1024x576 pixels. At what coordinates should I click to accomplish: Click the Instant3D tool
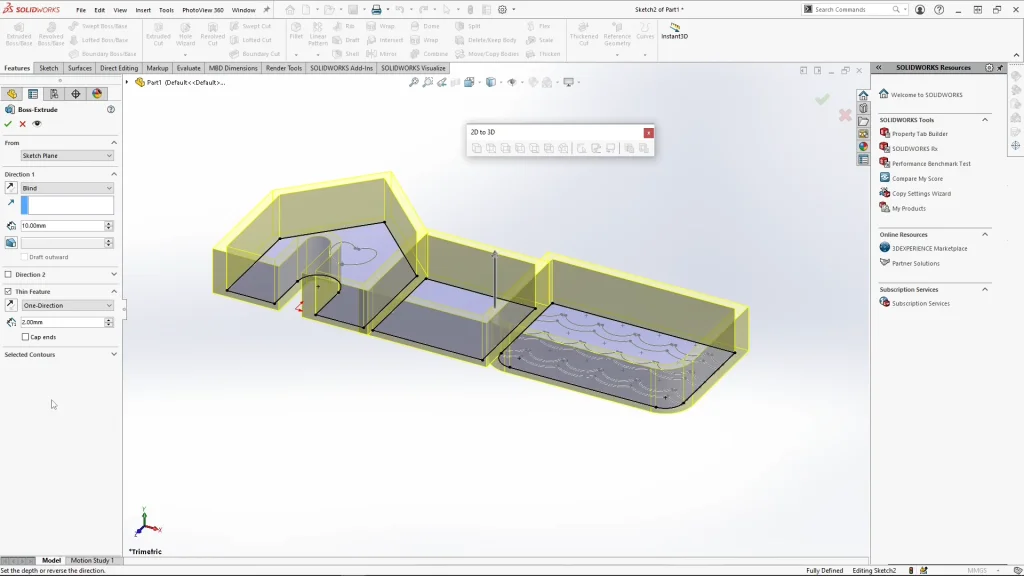coord(675,30)
